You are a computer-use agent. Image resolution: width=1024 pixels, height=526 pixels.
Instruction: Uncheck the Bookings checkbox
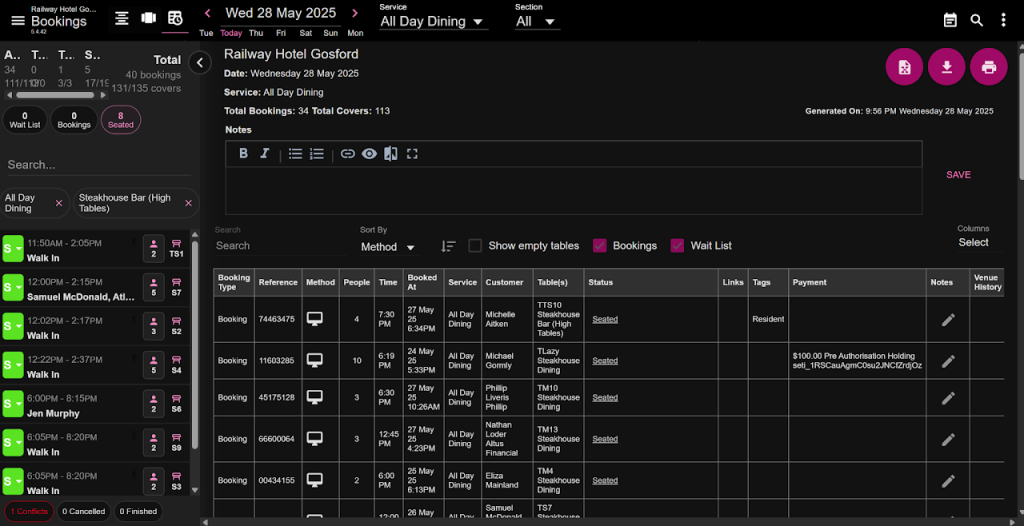pyautogui.click(x=600, y=246)
